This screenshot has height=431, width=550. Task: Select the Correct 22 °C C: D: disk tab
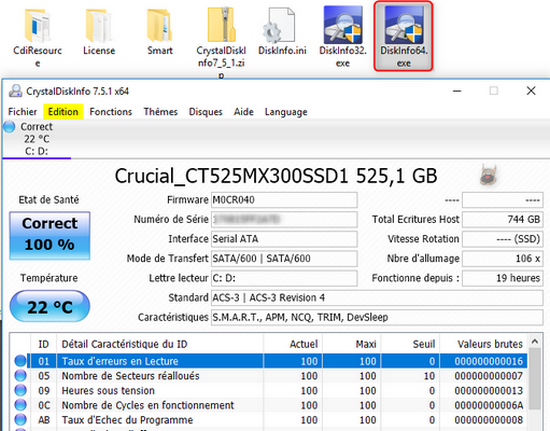[x=36, y=139]
